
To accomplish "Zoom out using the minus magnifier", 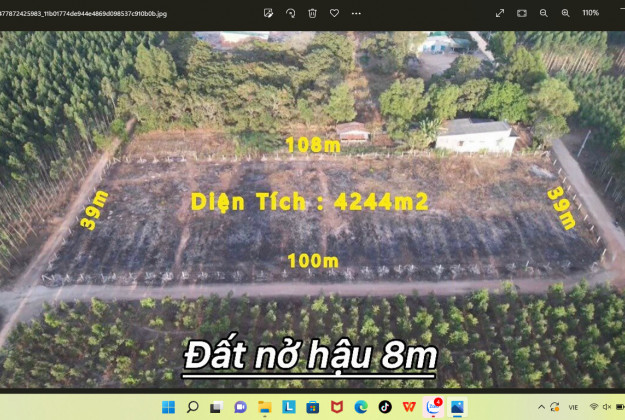I will pyautogui.click(x=544, y=13).
